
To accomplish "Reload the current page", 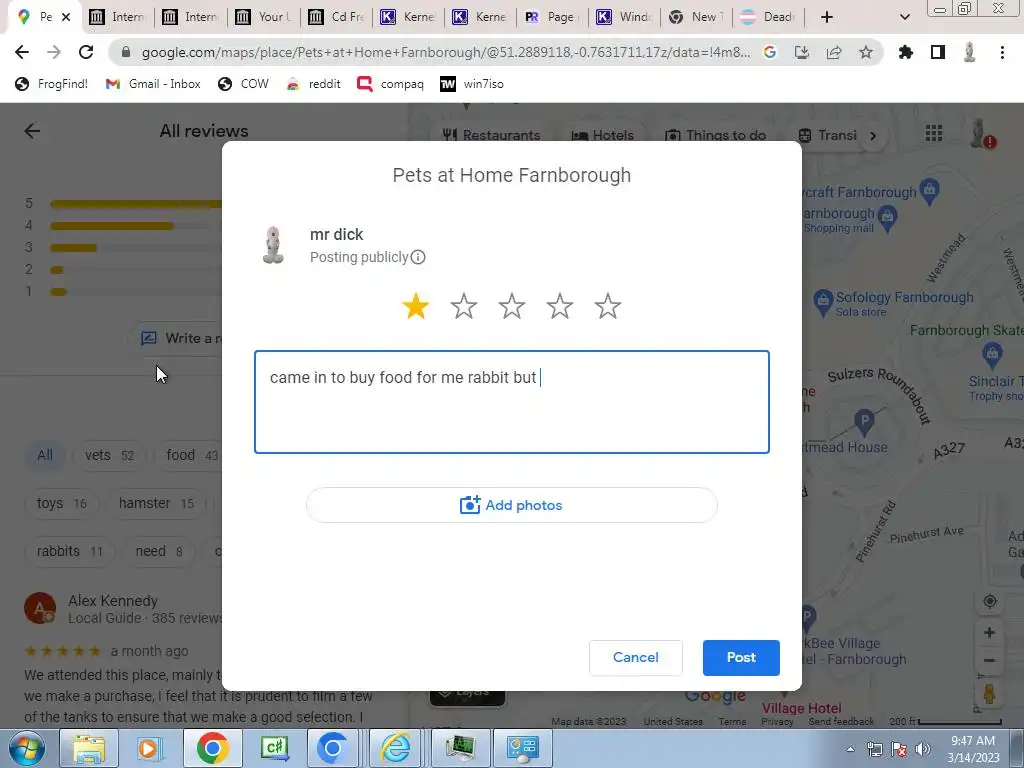I will pos(86,52).
